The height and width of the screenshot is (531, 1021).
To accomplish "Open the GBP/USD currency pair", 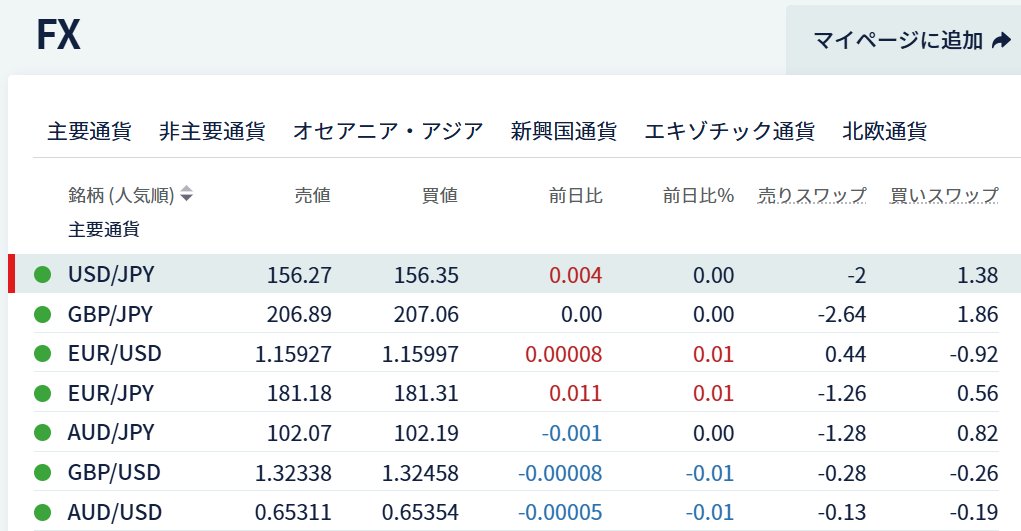I will click(115, 472).
